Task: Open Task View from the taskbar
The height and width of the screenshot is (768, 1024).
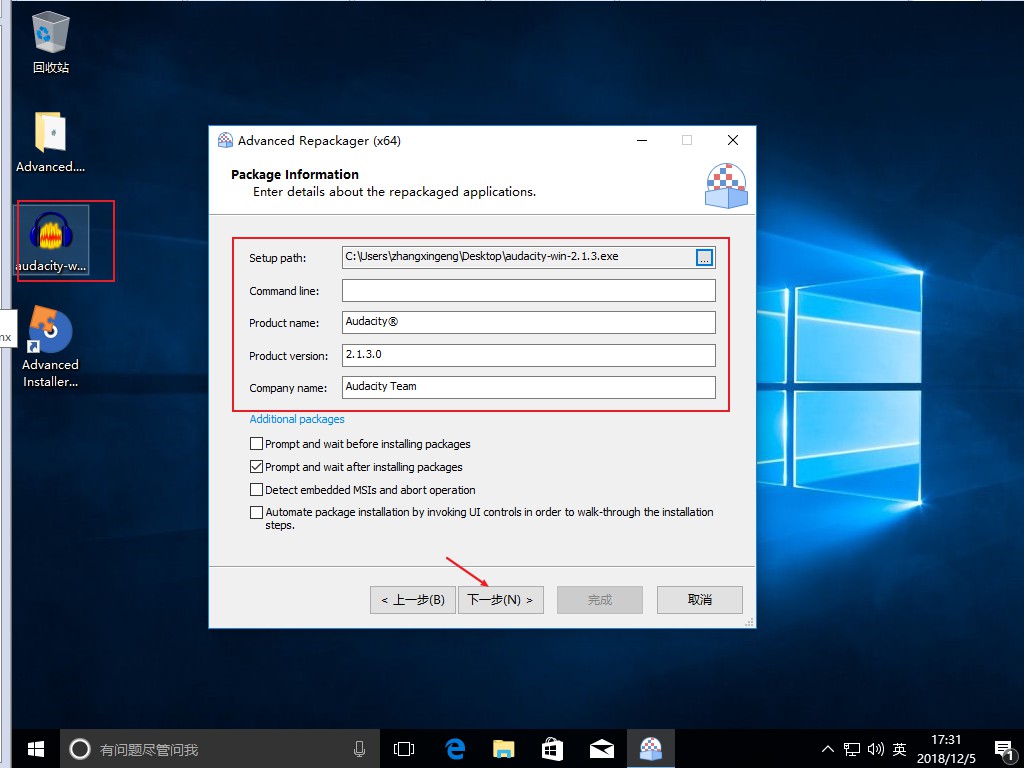Action: tap(404, 749)
